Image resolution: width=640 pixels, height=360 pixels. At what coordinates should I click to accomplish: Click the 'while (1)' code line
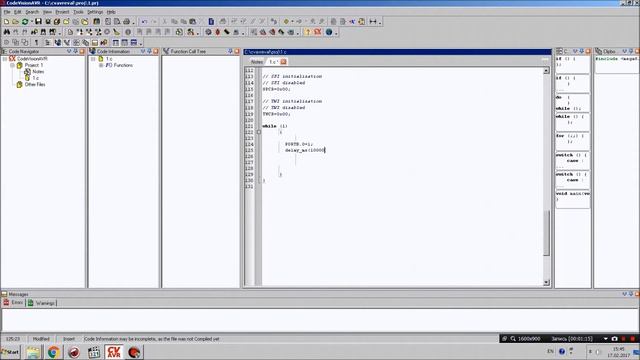pos(275,126)
